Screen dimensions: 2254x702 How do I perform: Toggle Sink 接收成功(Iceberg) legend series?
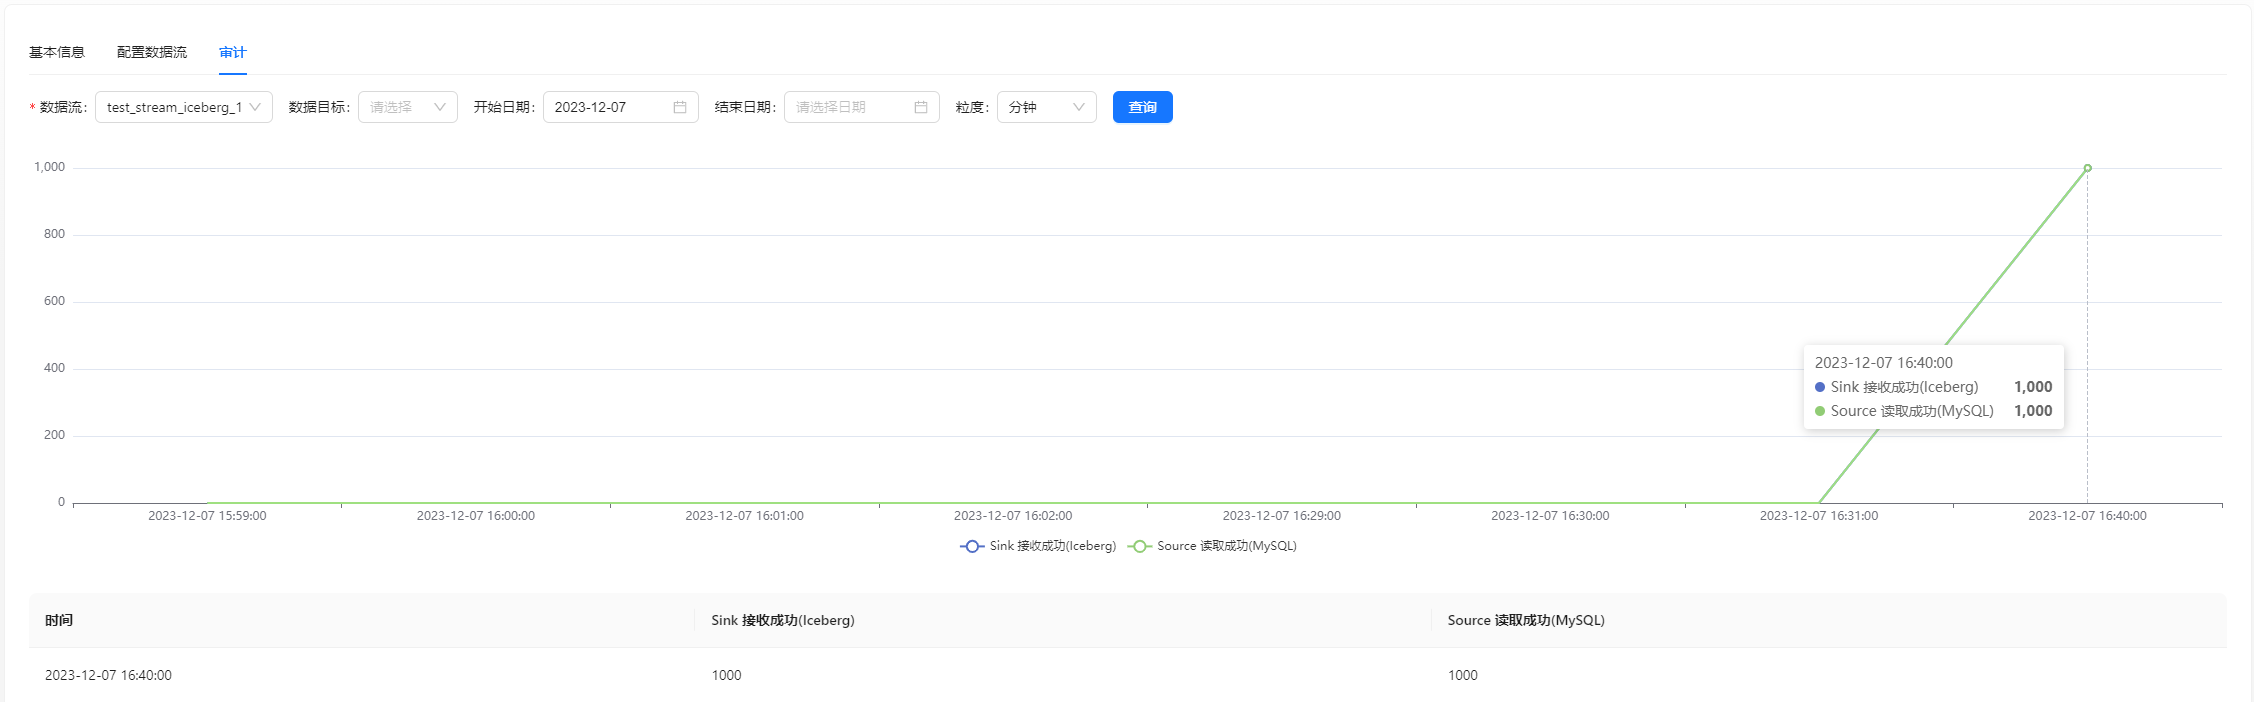click(x=1038, y=546)
